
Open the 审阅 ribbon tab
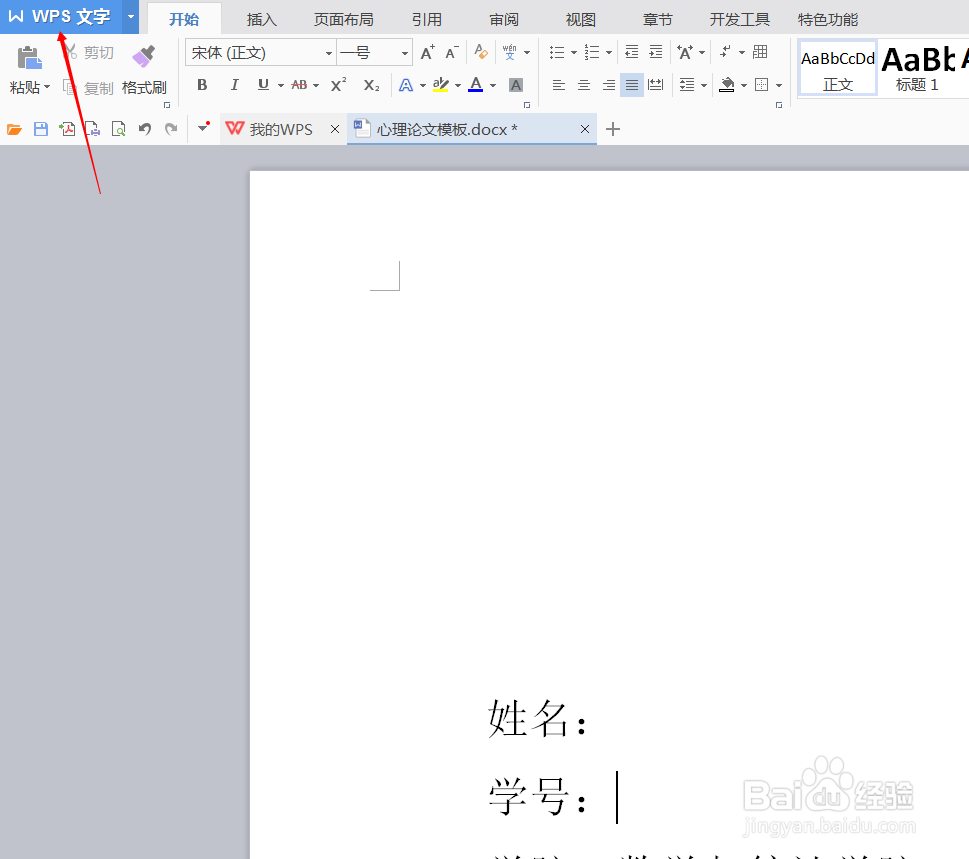coord(504,19)
